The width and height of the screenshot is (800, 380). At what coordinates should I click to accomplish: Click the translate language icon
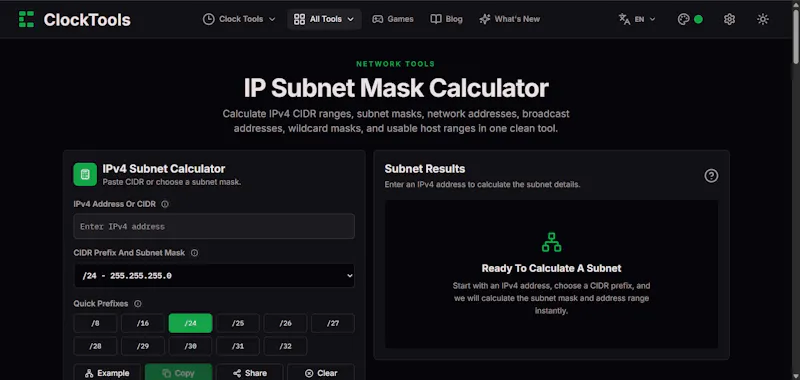pyautogui.click(x=624, y=19)
